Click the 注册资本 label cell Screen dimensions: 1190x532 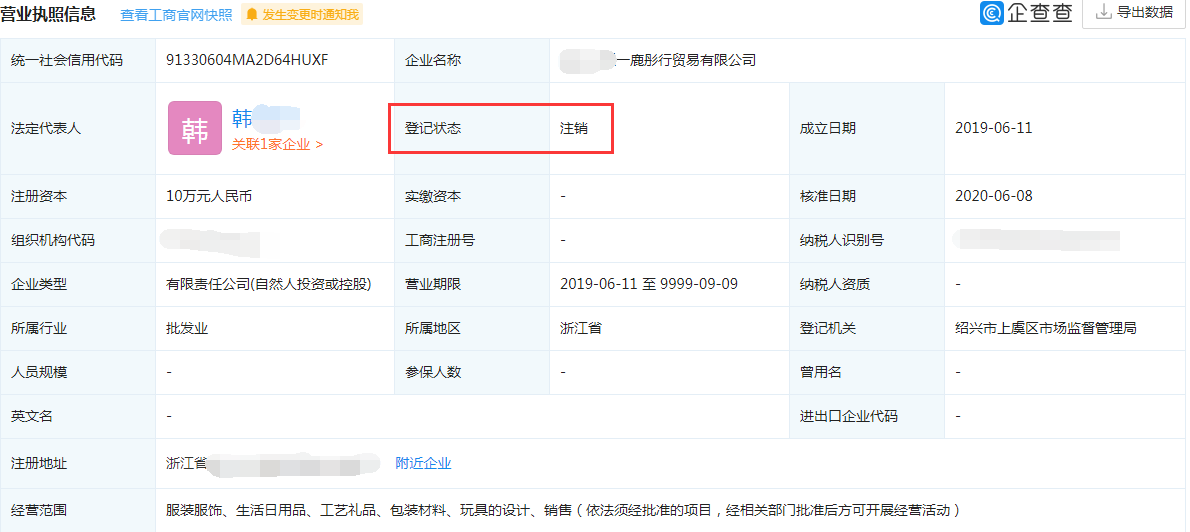(x=78, y=196)
